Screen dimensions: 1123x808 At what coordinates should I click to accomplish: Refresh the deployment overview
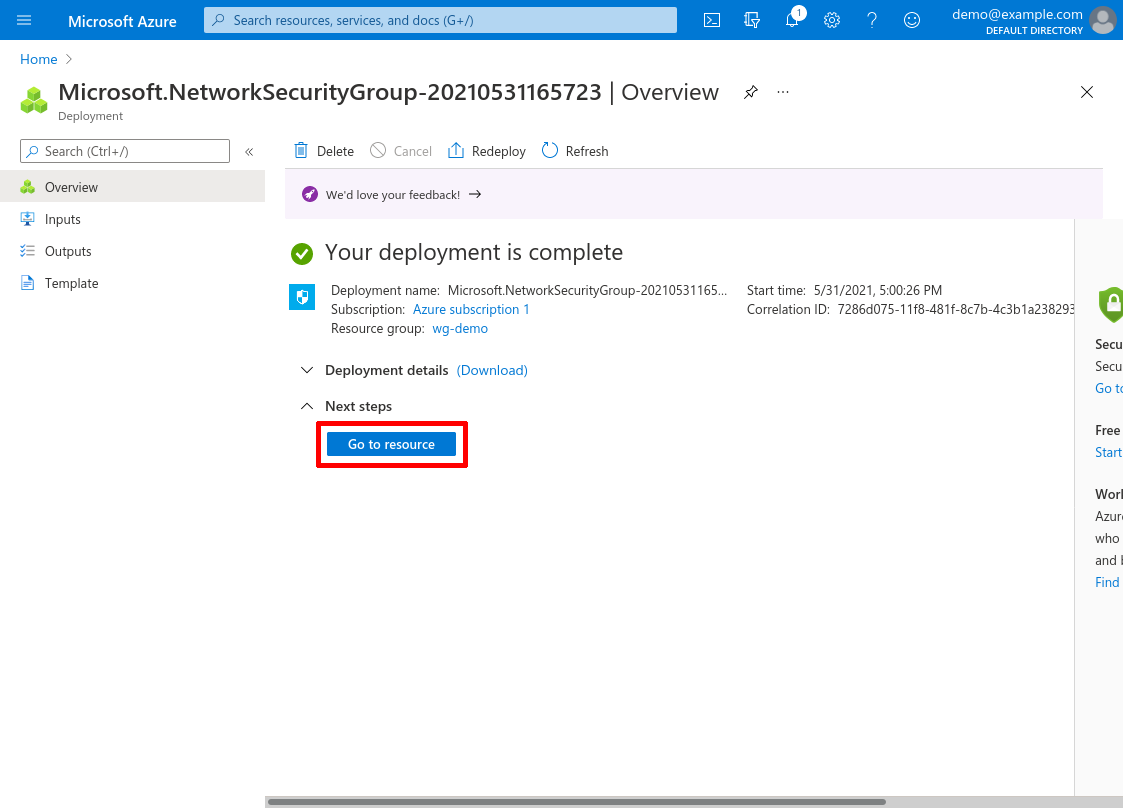[x=575, y=150]
